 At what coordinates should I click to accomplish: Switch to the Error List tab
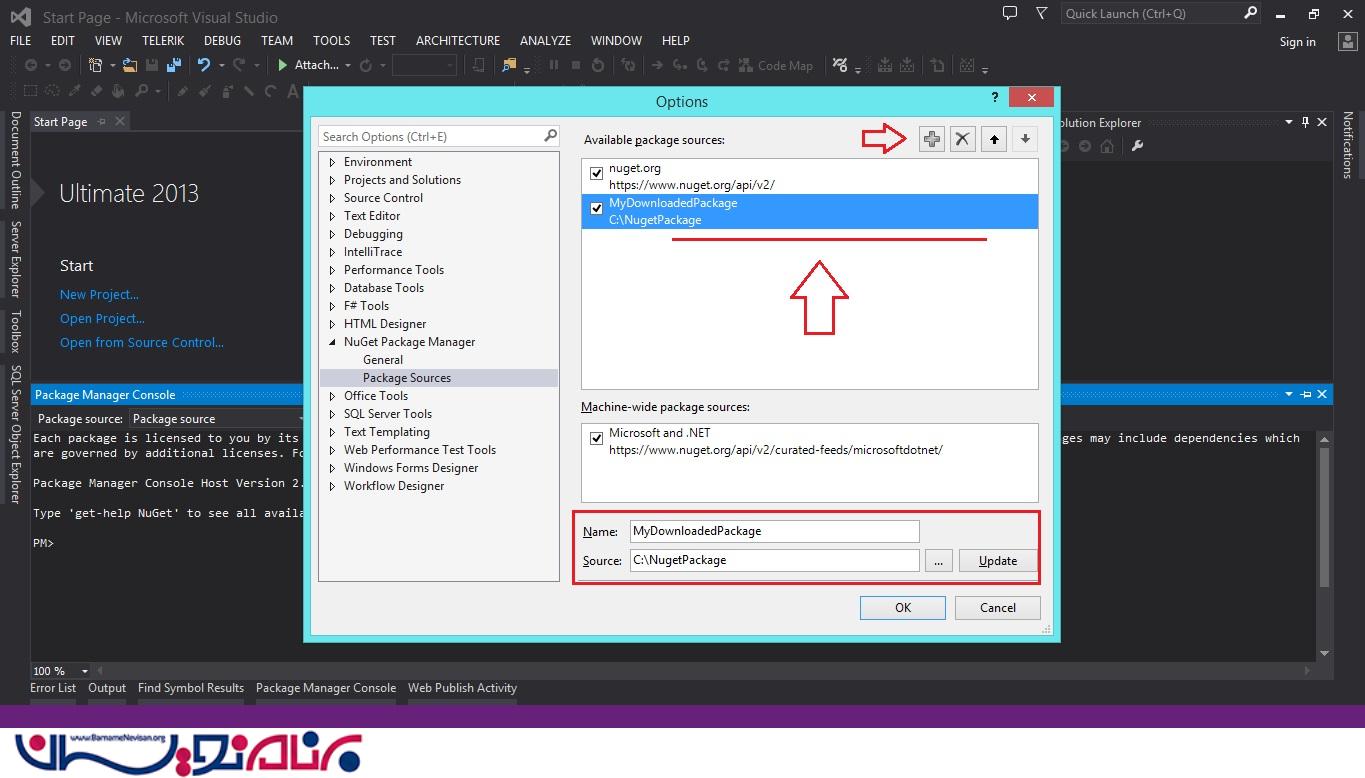[53, 688]
